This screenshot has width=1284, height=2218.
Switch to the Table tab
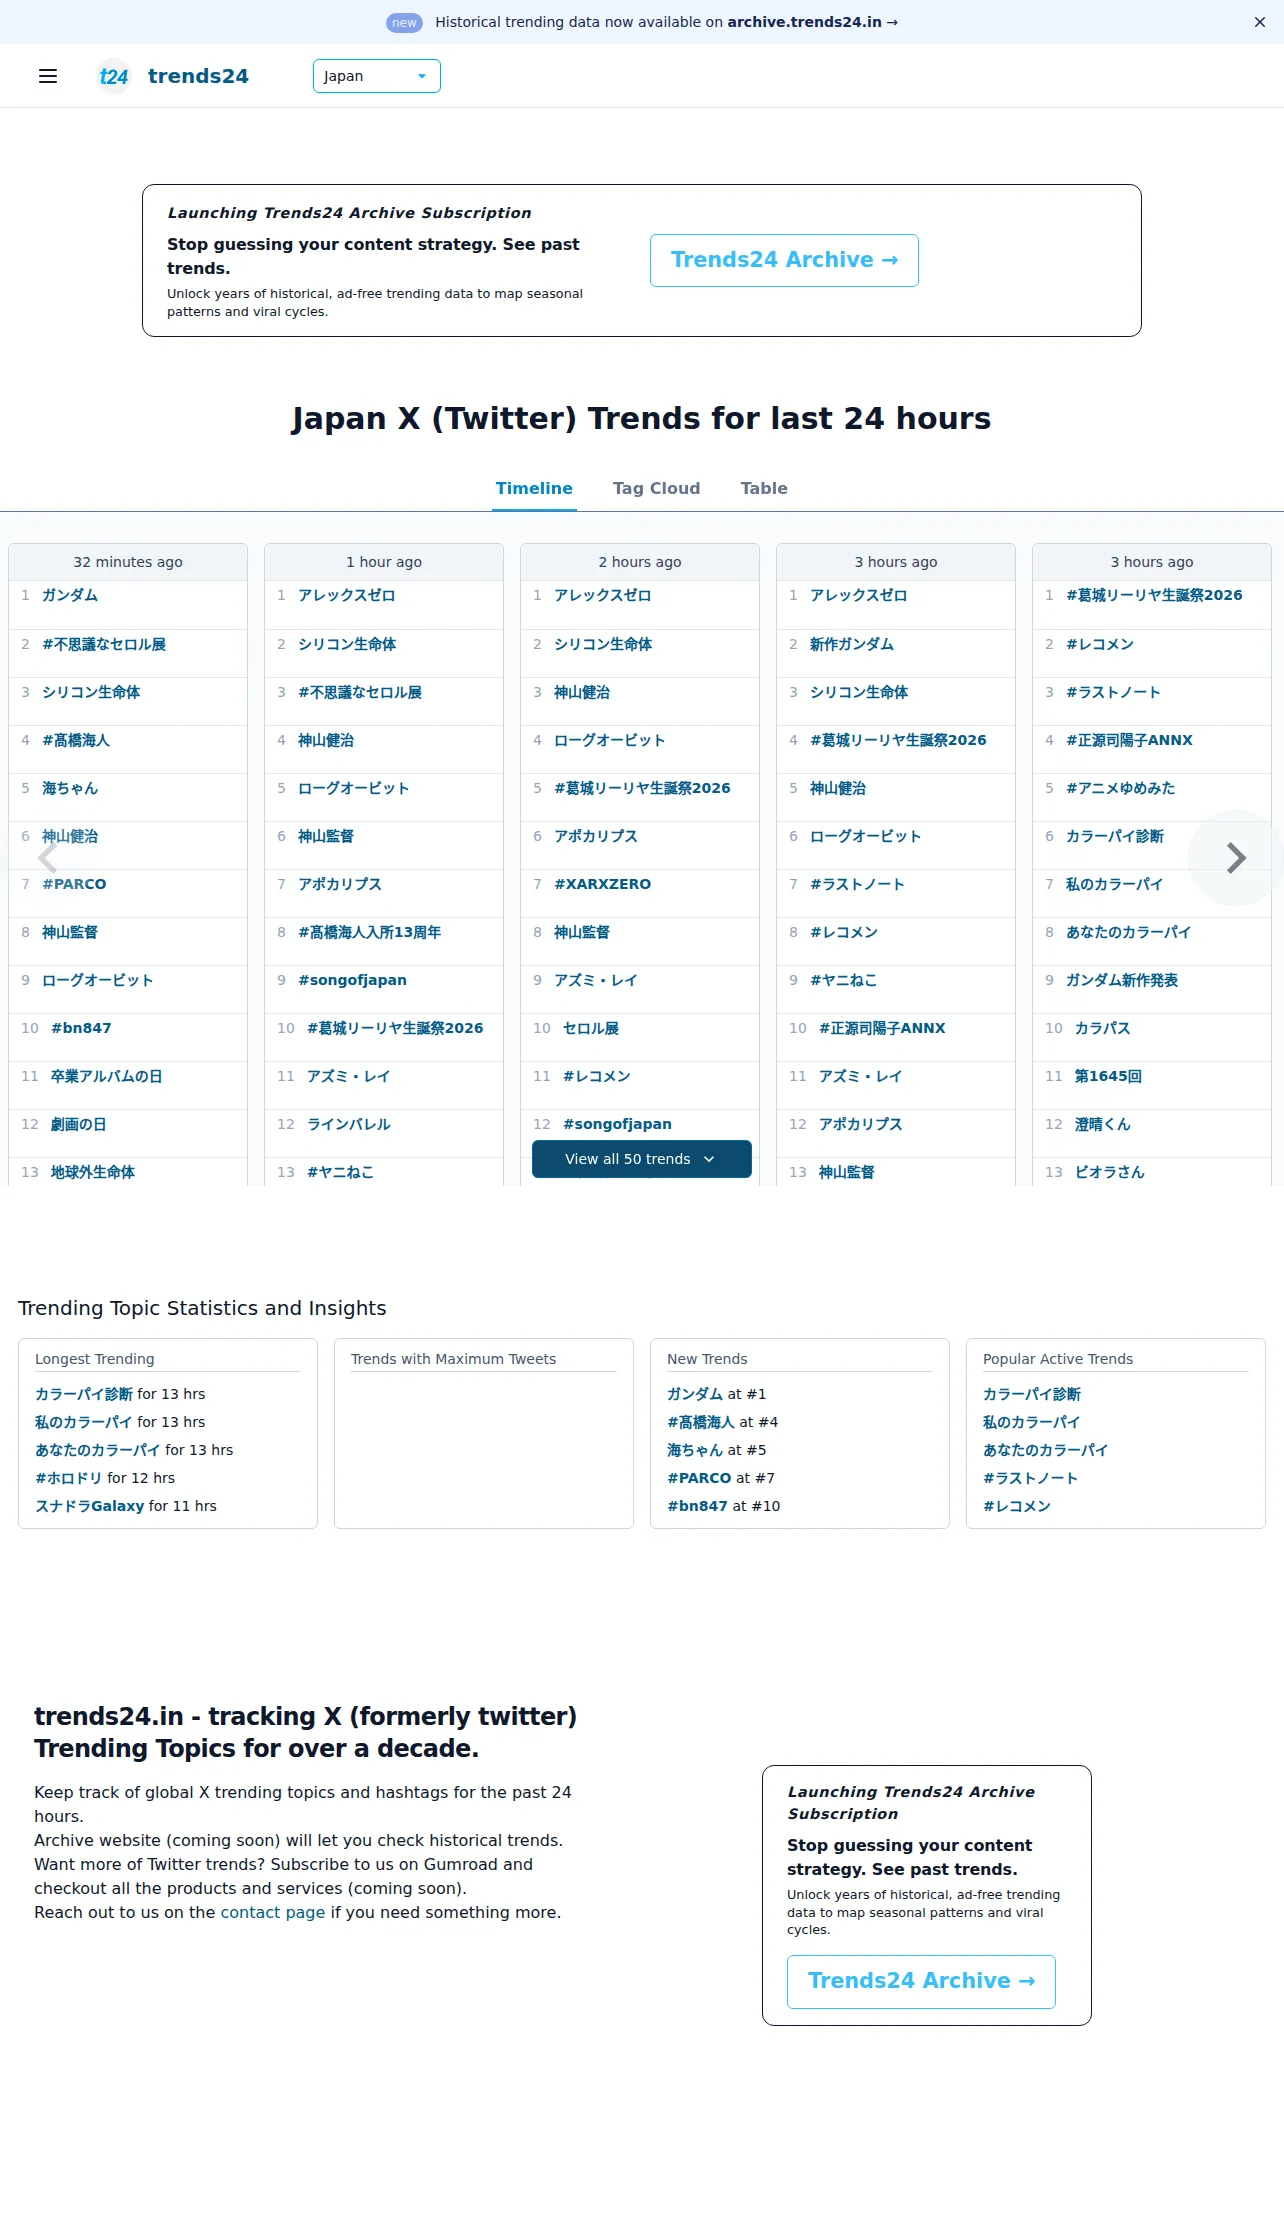(764, 489)
